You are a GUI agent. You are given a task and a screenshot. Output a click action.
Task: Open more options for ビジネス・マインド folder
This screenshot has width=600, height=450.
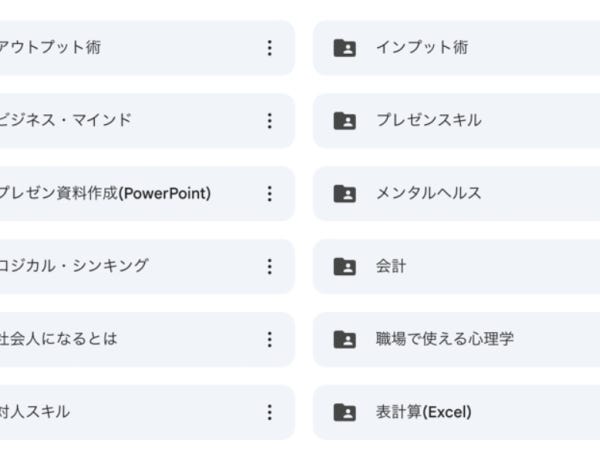pyautogui.click(x=269, y=121)
